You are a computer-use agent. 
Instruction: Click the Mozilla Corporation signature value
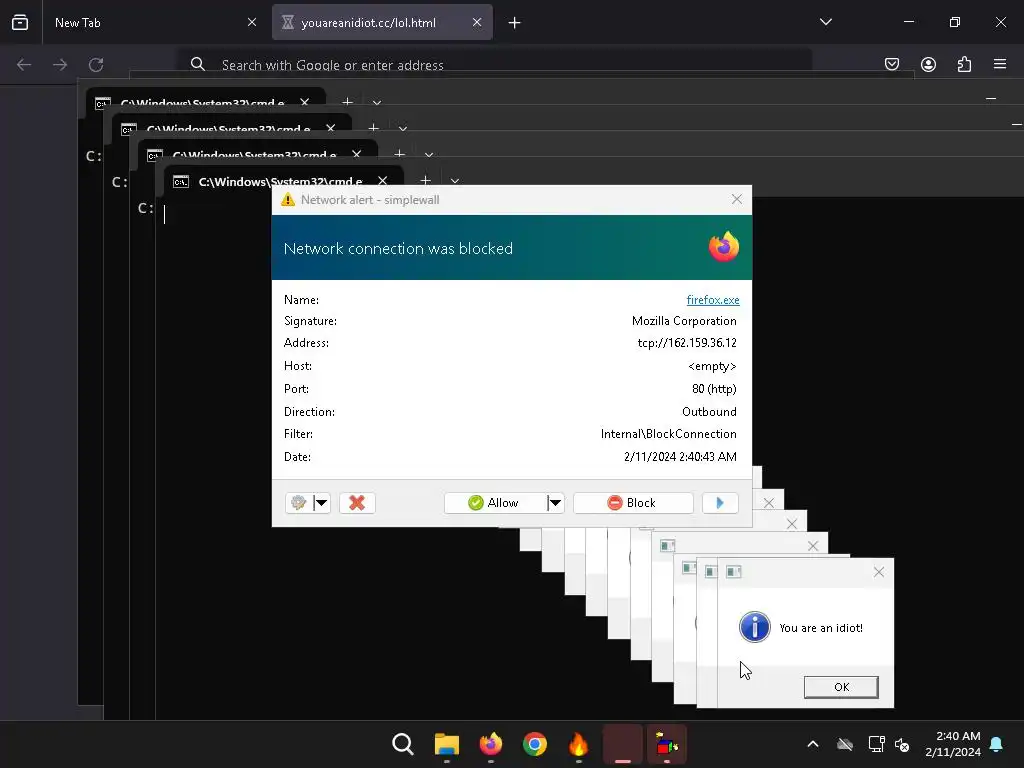pos(684,321)
